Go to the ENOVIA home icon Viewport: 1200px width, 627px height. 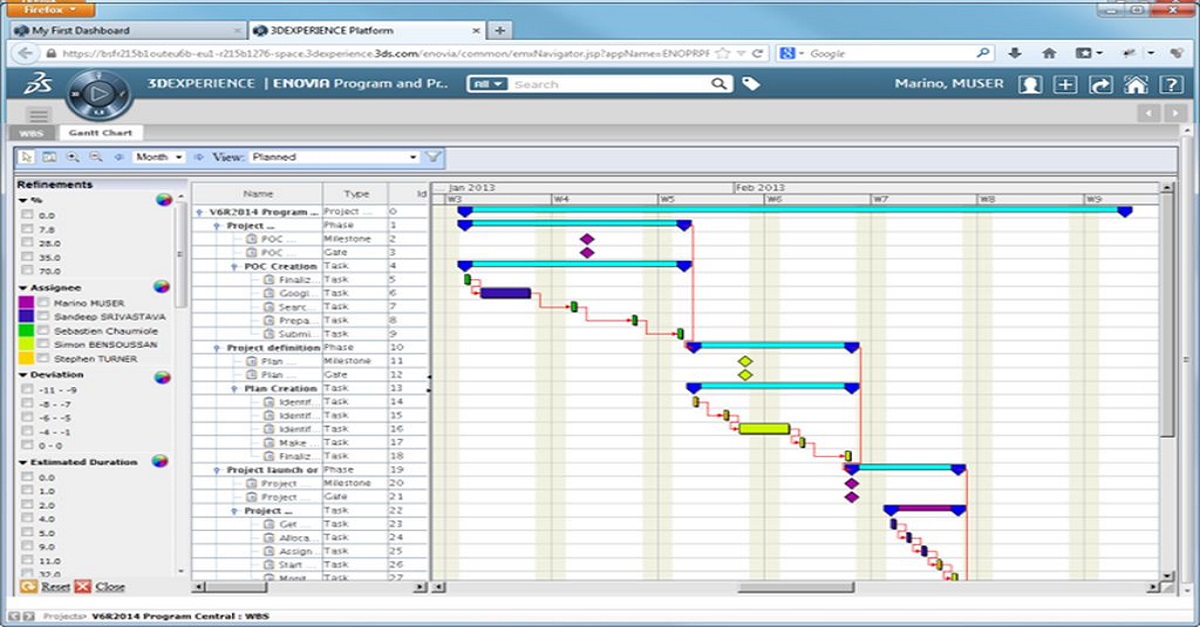click(x=1134, y=84)
